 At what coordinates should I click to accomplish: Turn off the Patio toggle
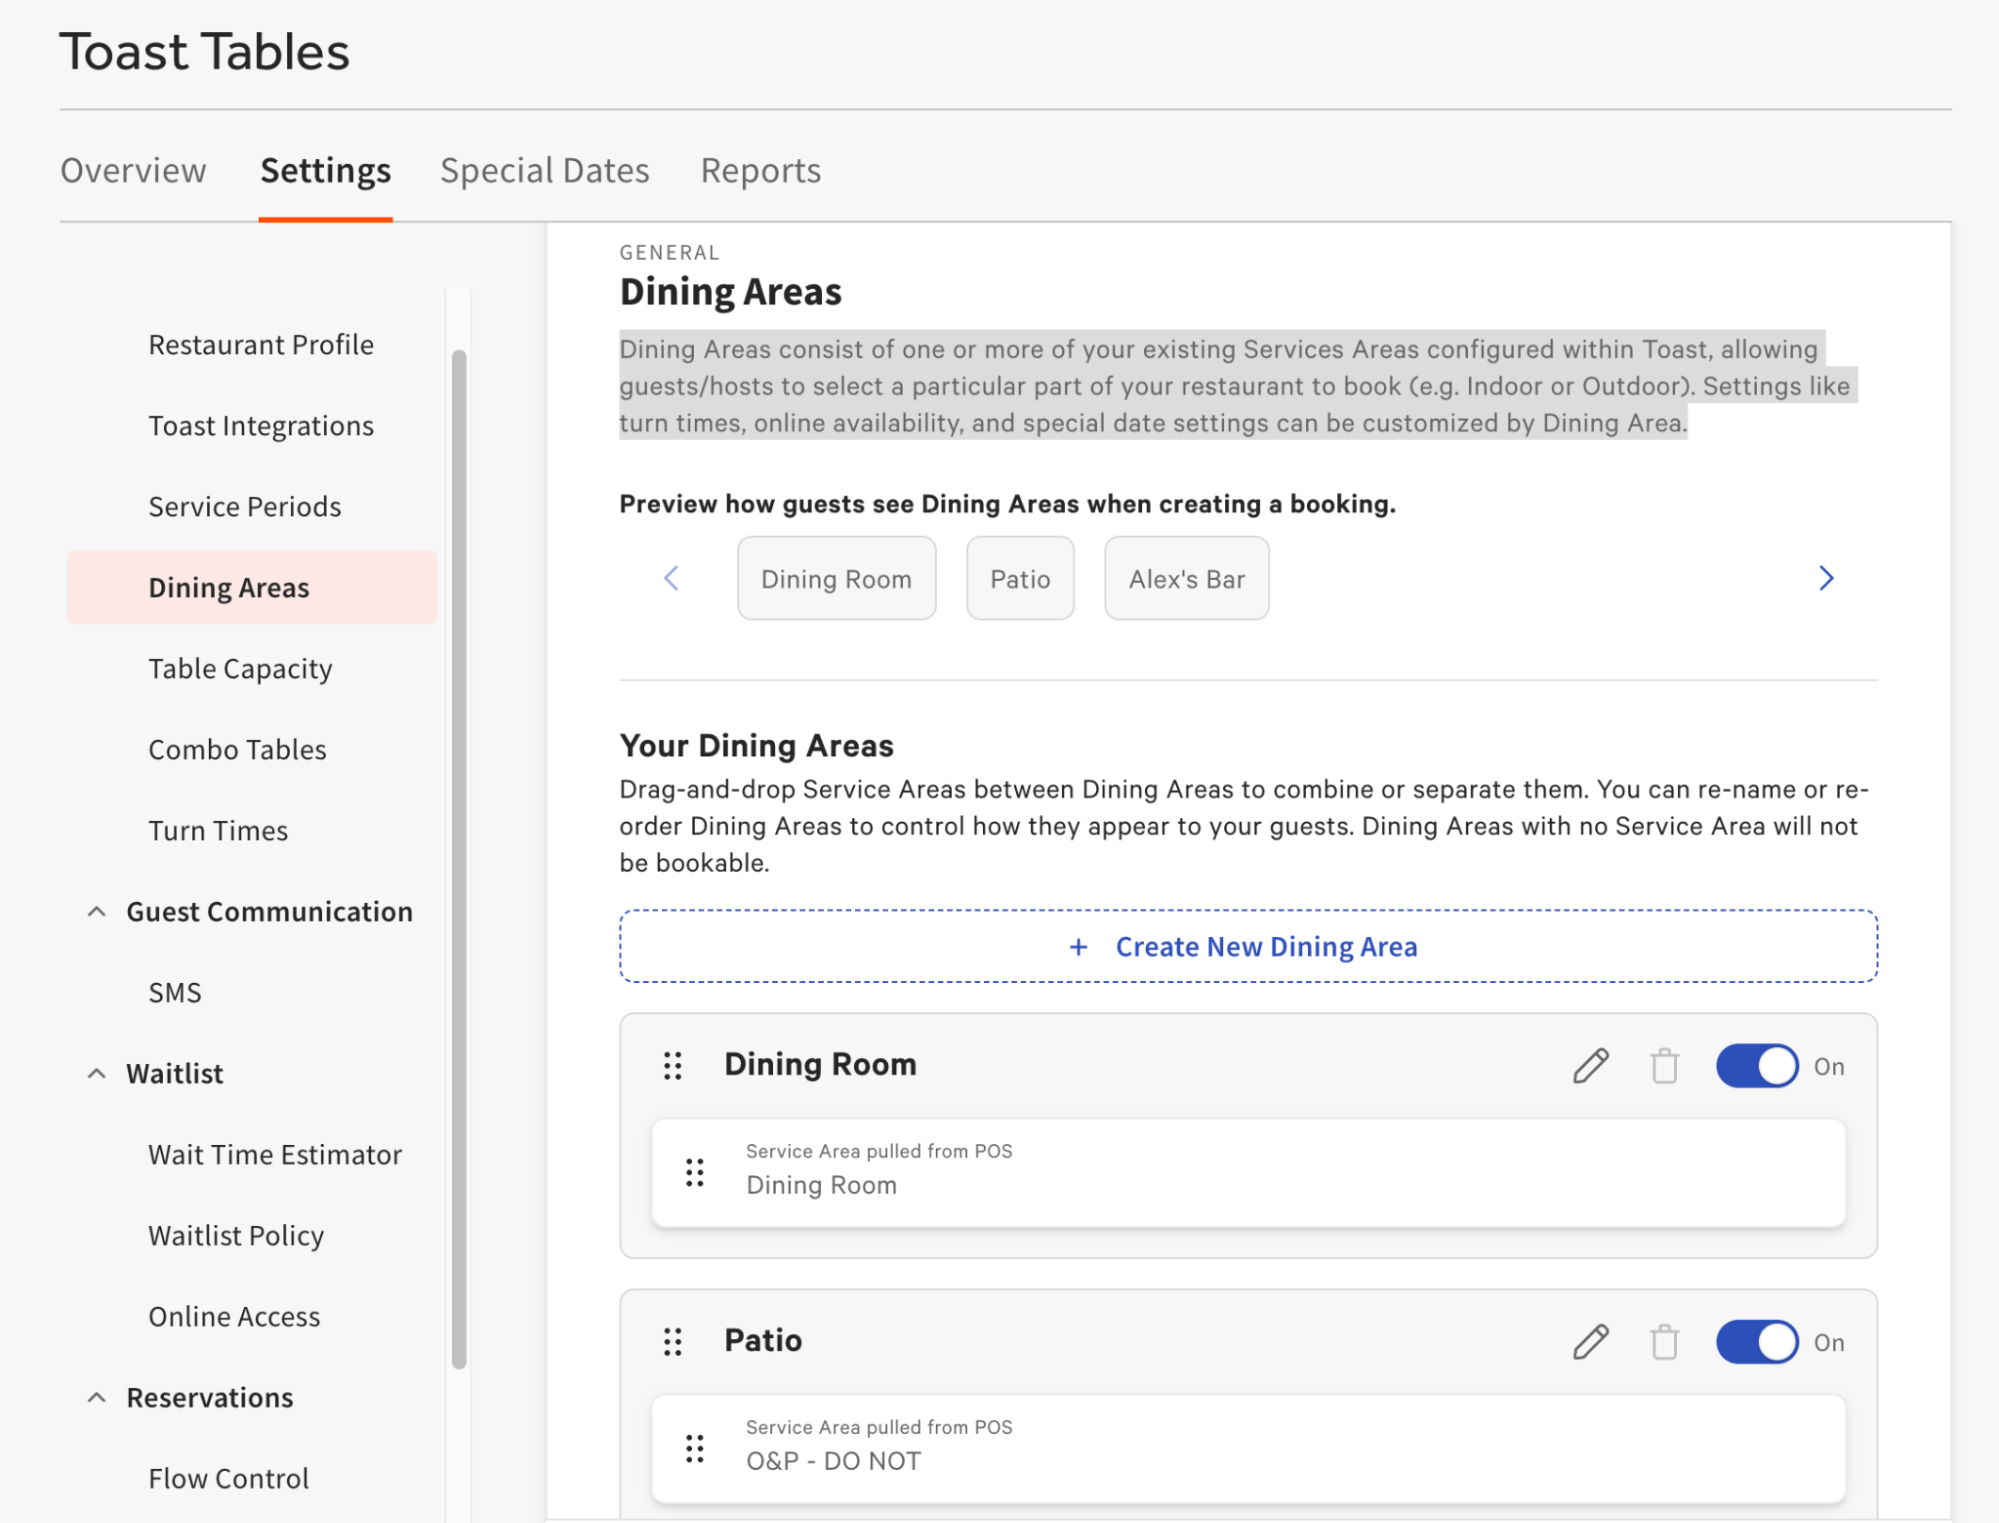click(x=1757, y=1342)
